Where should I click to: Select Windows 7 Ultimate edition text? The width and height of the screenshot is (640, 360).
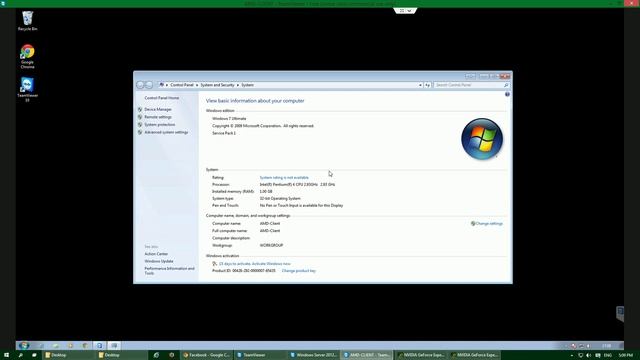tap(229, 118)
